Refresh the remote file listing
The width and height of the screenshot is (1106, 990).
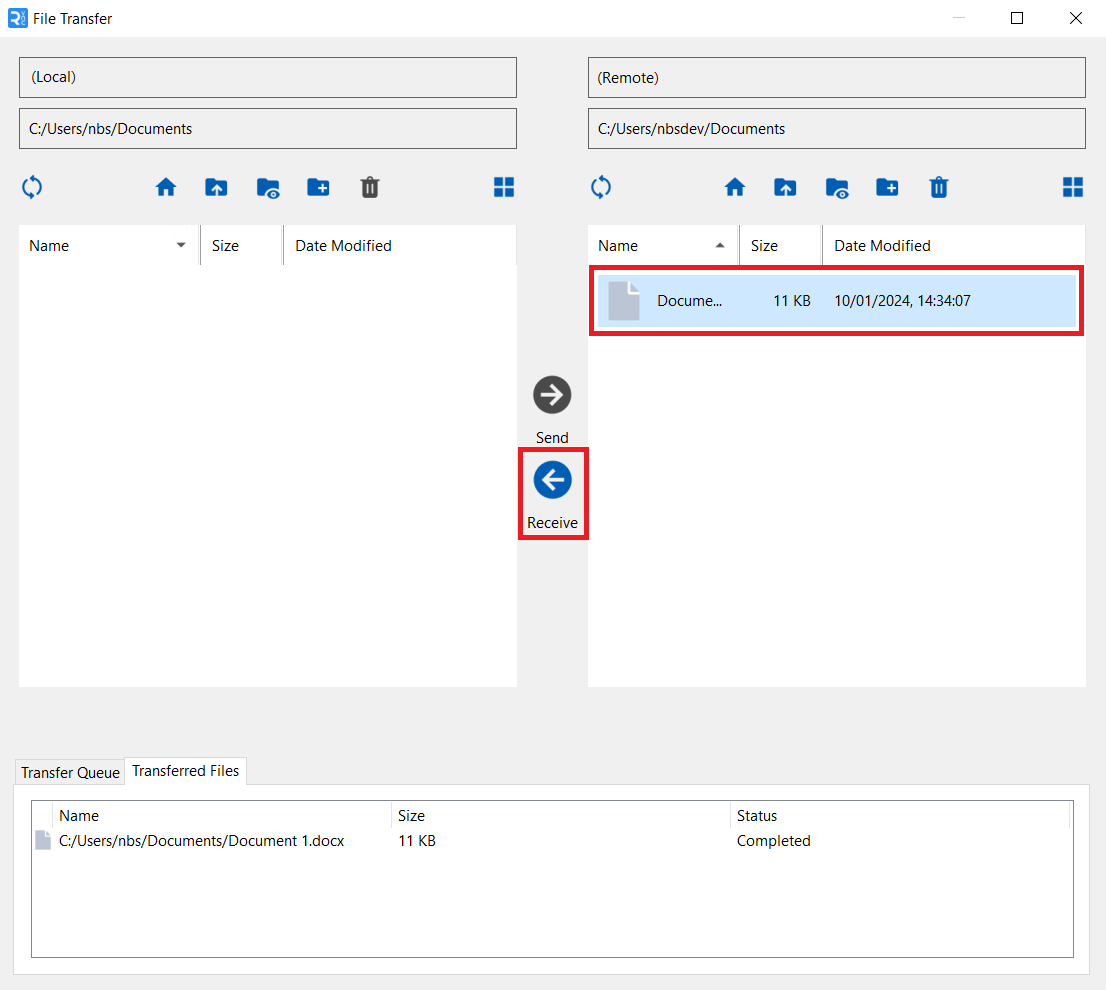600,187
